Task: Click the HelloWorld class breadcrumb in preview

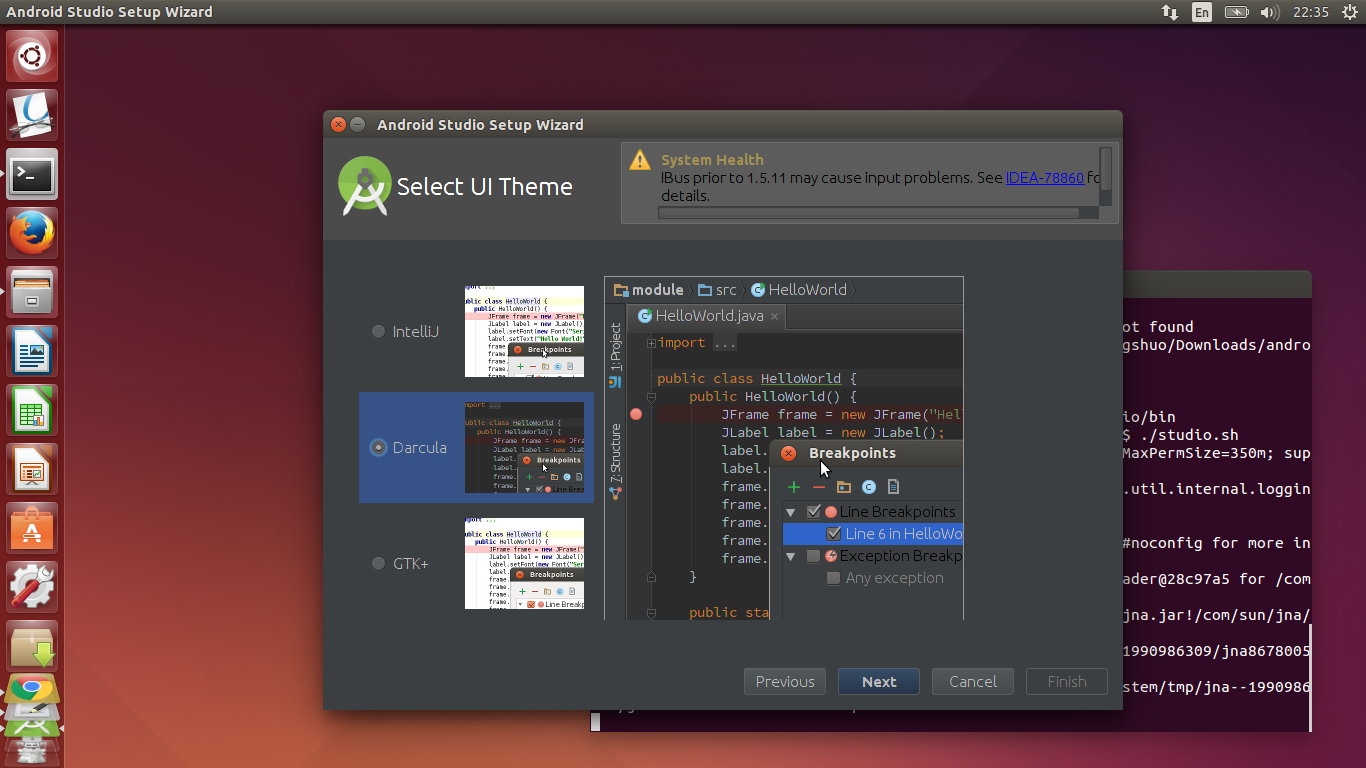Action: [x=798, y=290]
